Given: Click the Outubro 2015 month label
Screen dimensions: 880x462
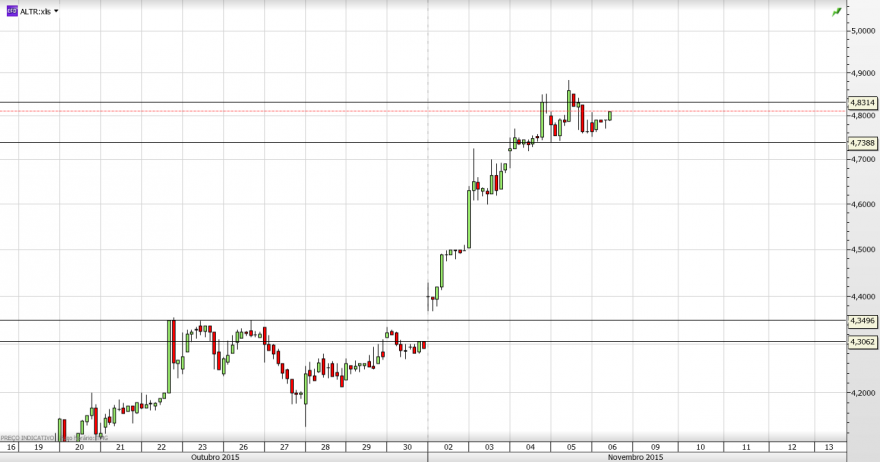Looking at the screenshot, I should (x=215, y=458).
